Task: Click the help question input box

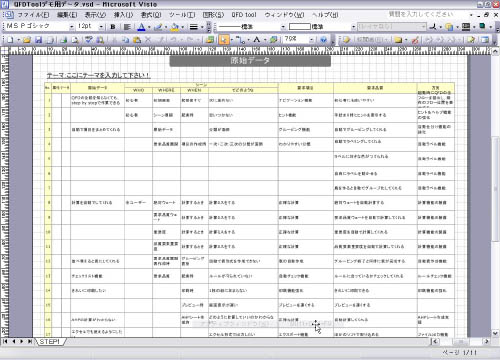Action: [427, 15]
